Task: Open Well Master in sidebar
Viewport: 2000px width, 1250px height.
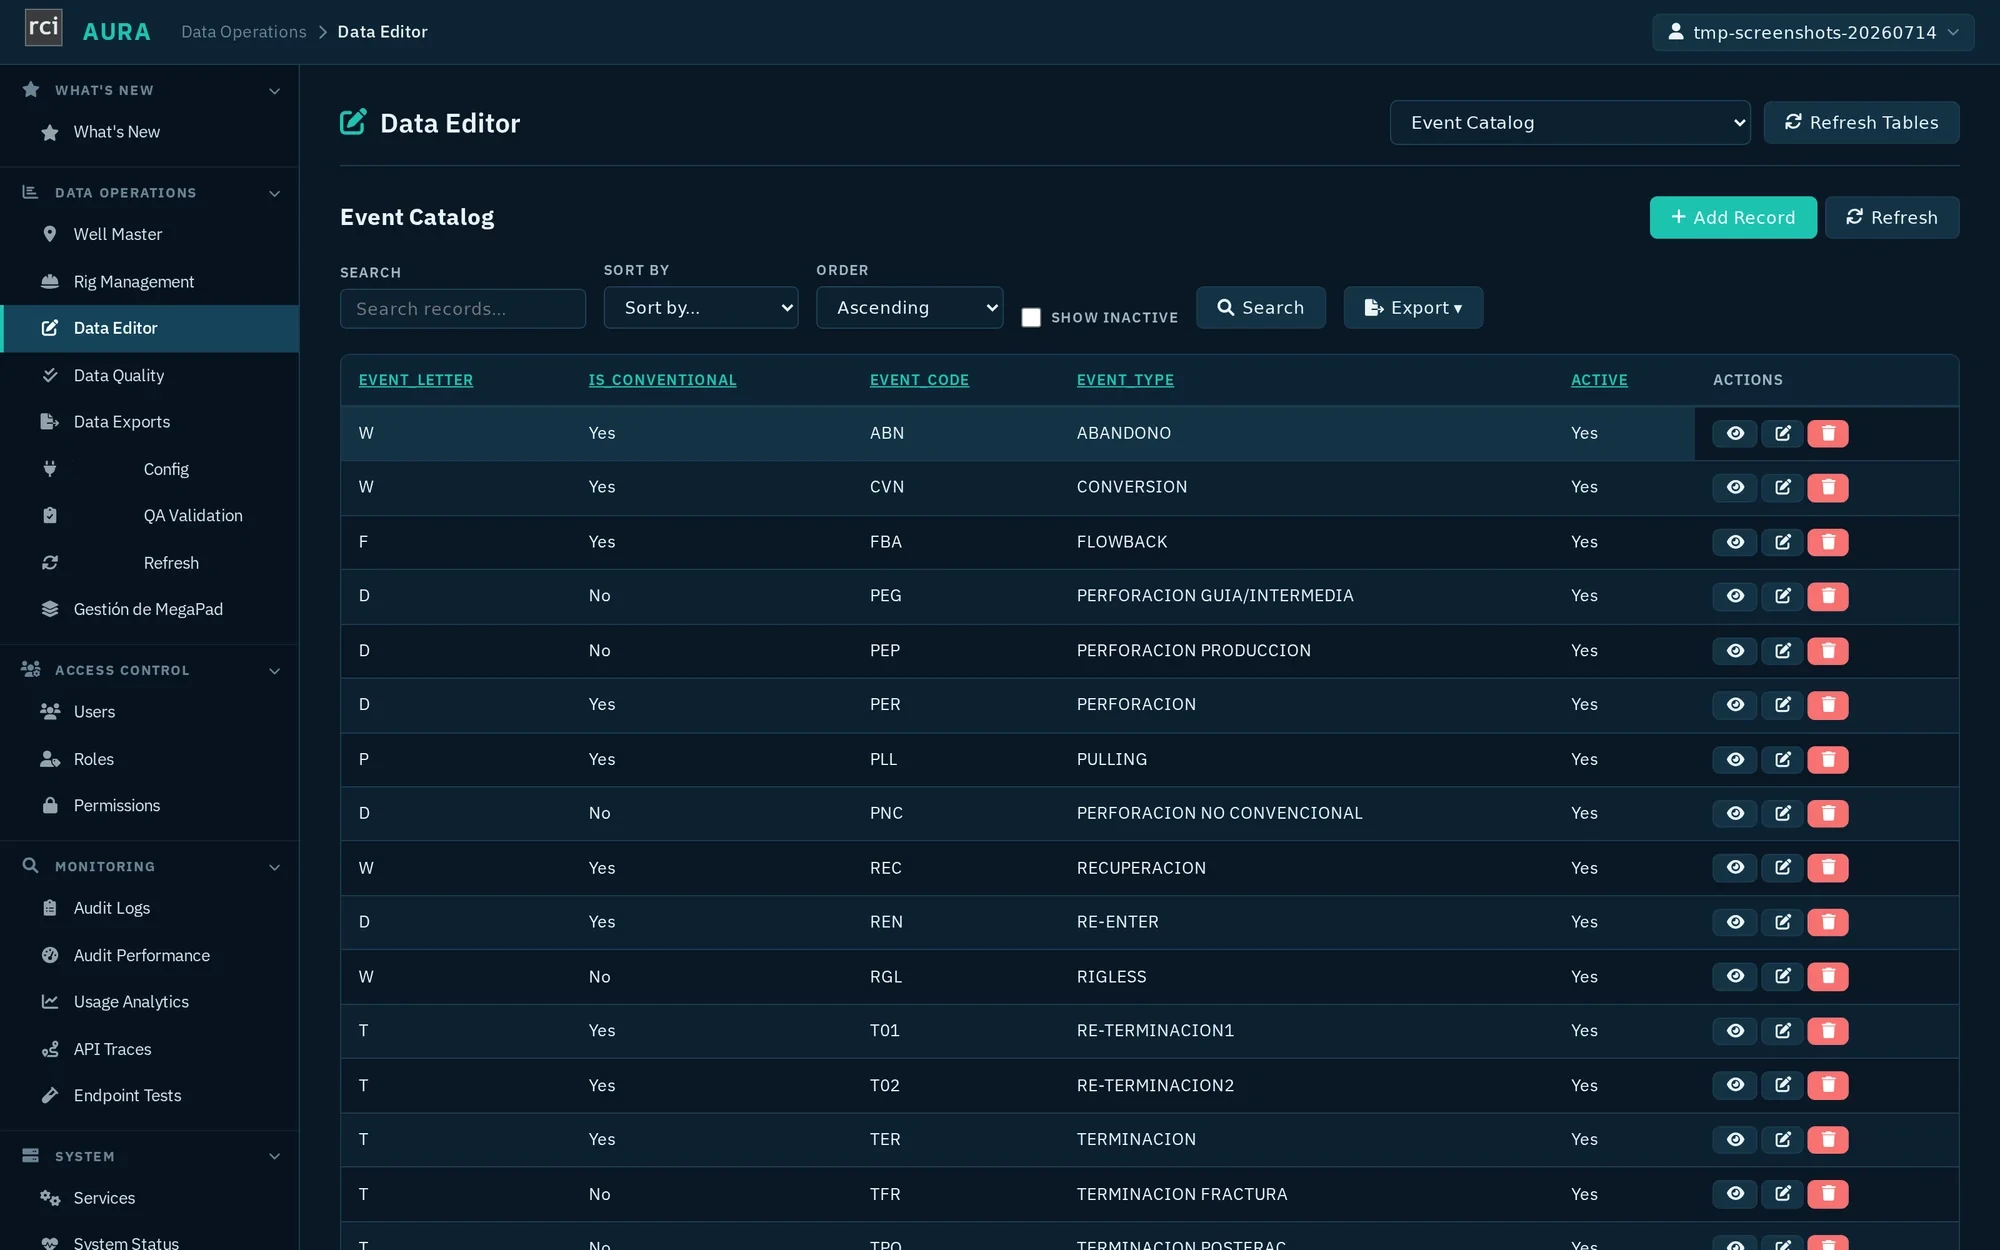Action: pos(150,234)
